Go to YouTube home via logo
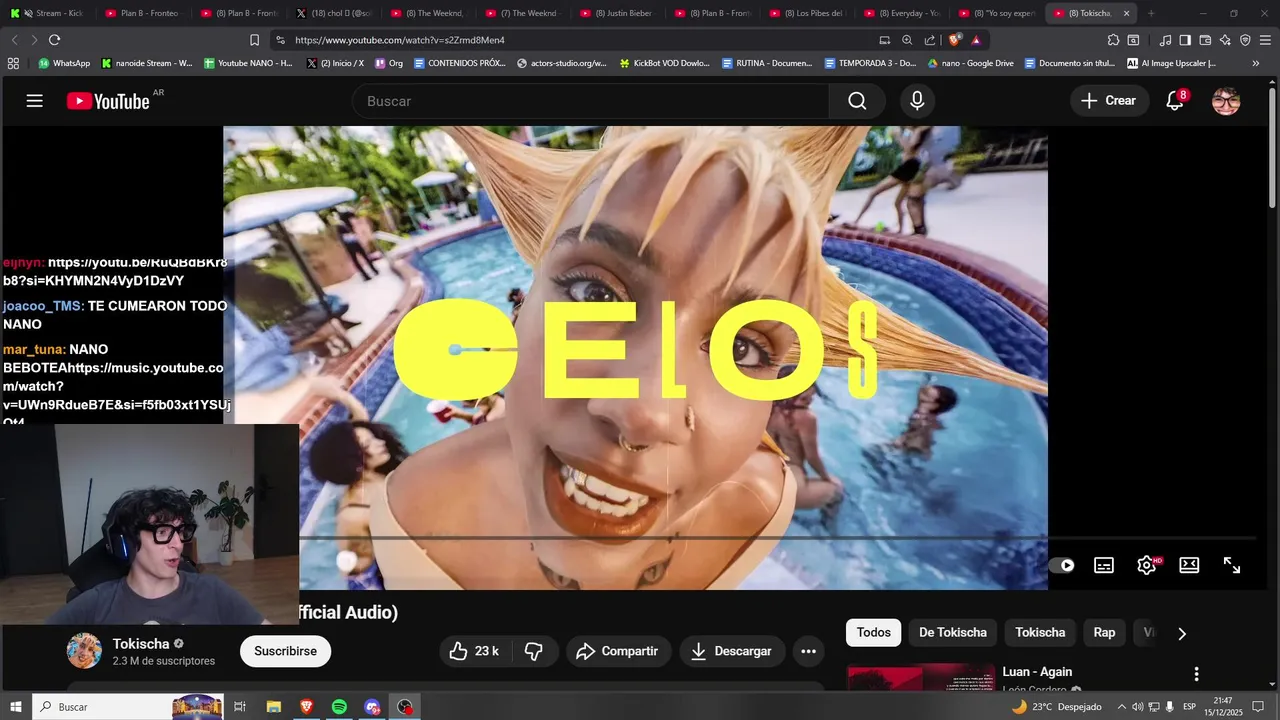The image size is (1280, 720). (x=108, y=101)
